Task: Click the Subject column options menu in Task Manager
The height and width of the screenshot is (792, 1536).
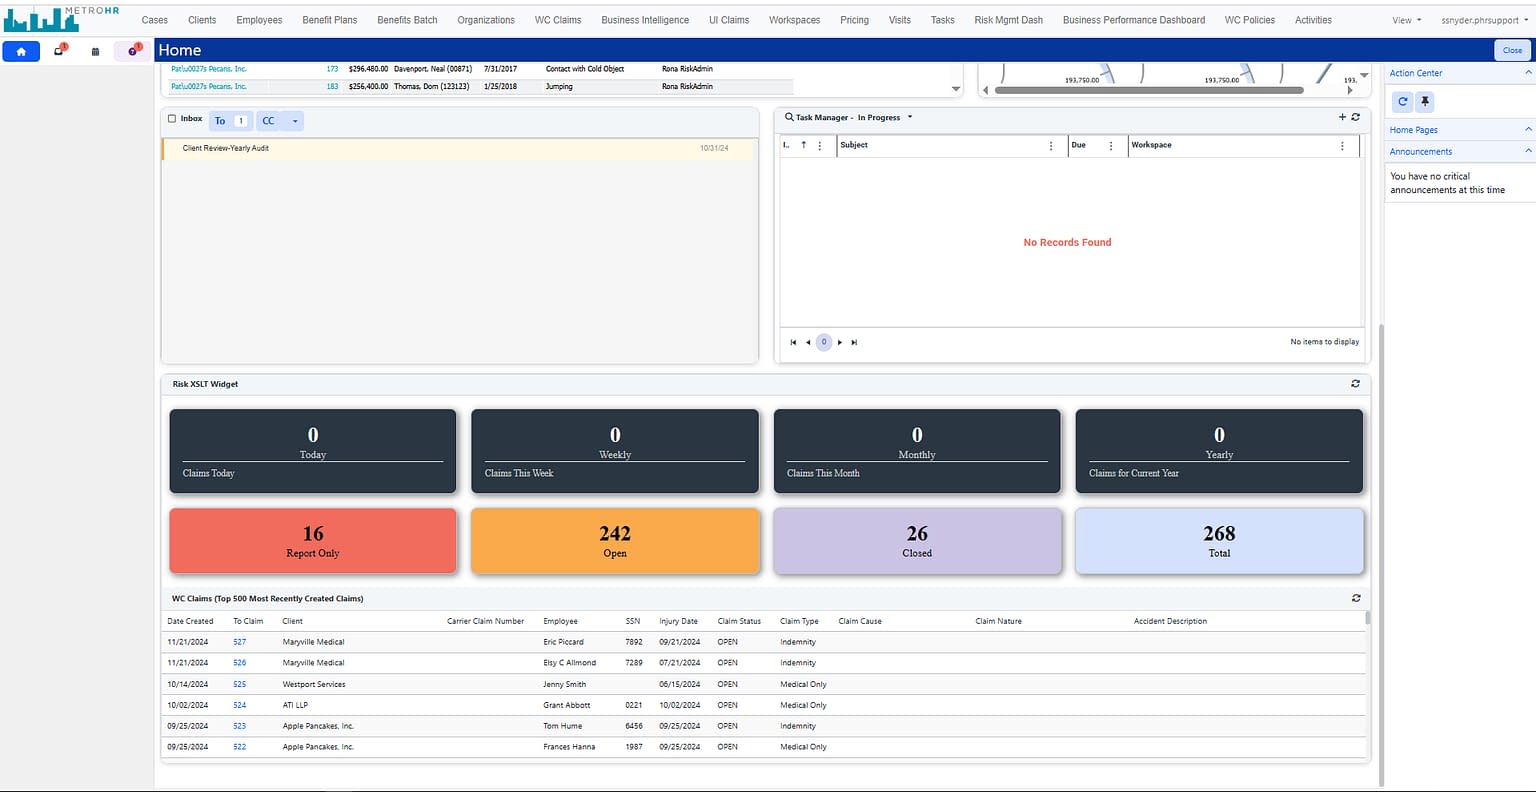Action: pos(1050,145)
